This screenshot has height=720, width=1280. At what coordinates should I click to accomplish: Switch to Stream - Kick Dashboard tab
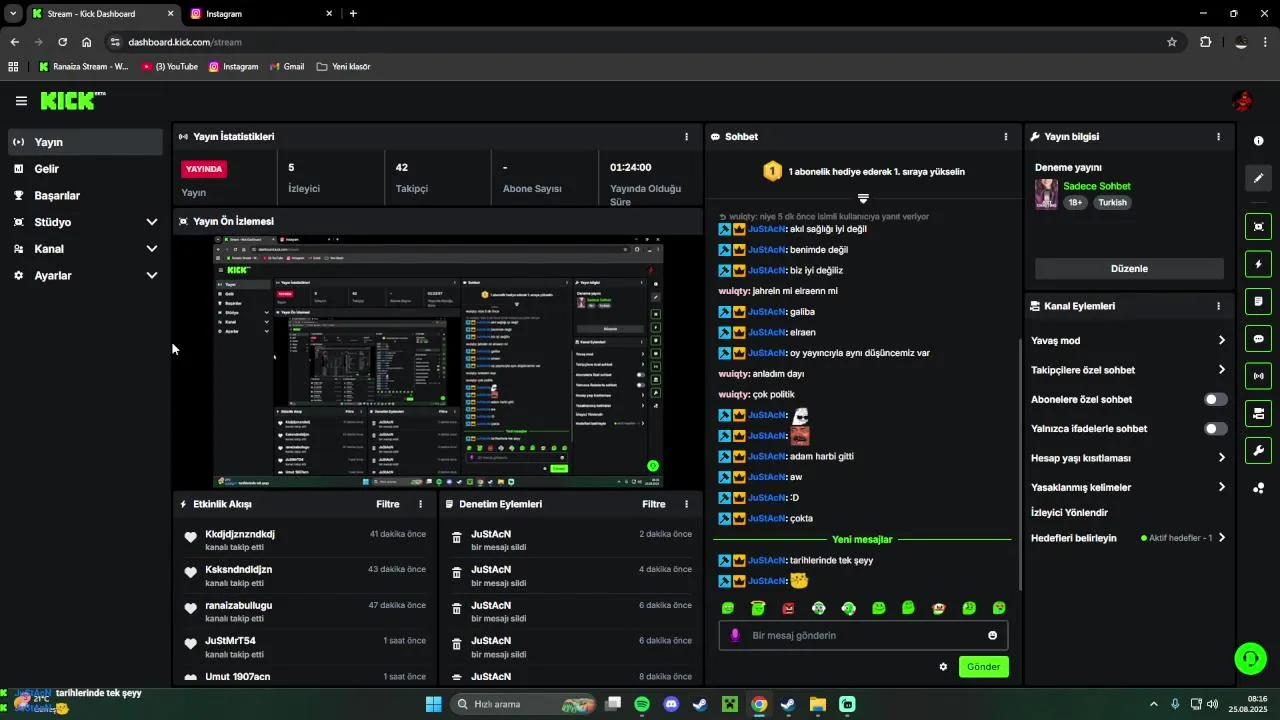click(x=102, y=14)
